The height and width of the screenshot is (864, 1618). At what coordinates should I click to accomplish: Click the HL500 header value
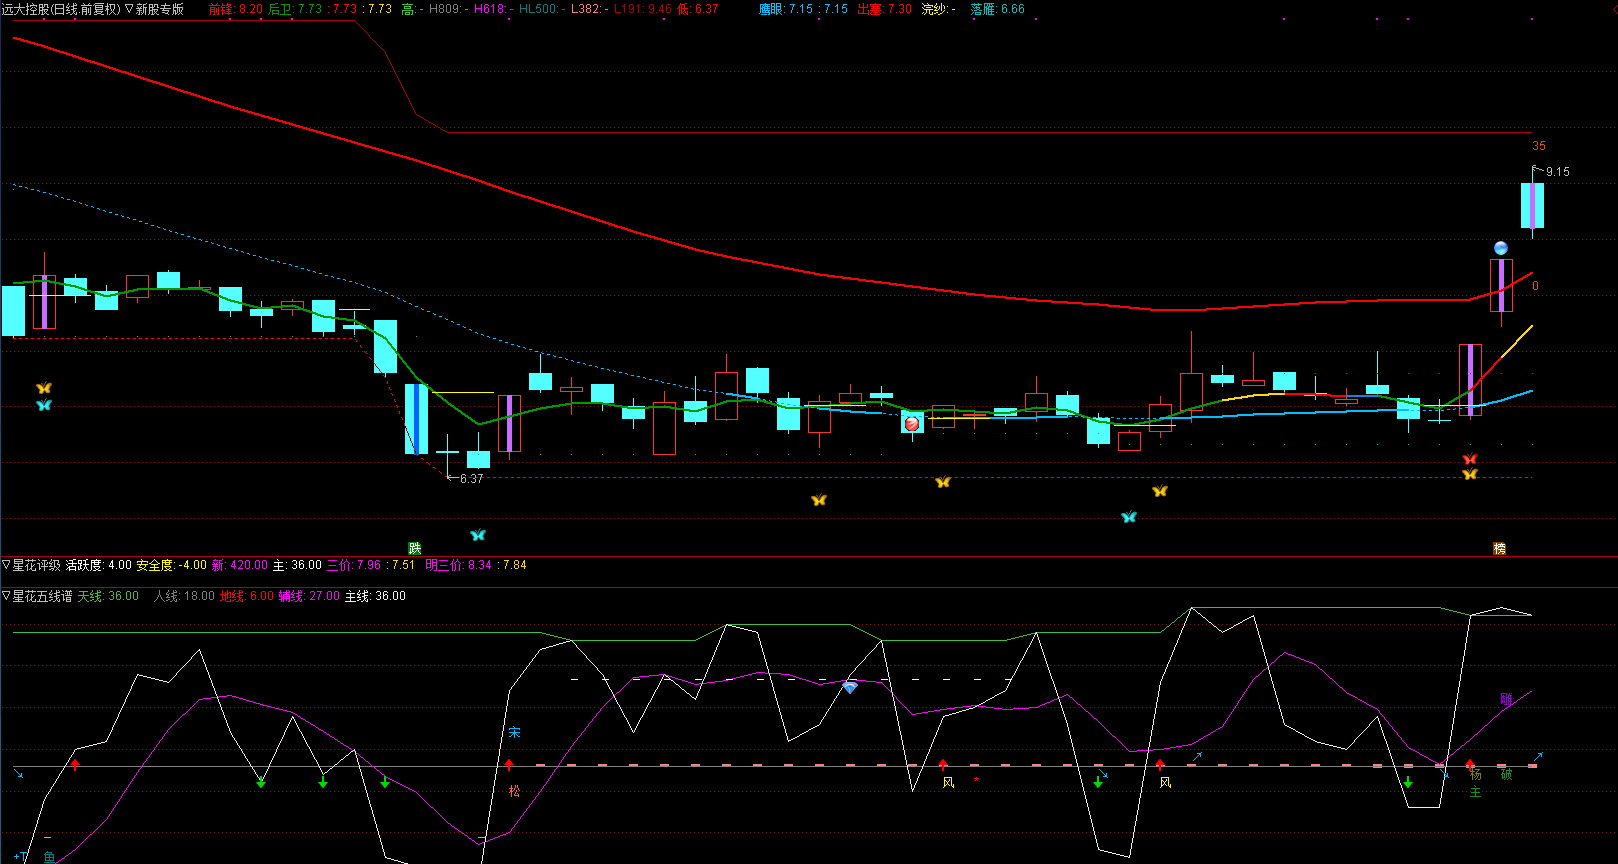(x=542, y=9)
